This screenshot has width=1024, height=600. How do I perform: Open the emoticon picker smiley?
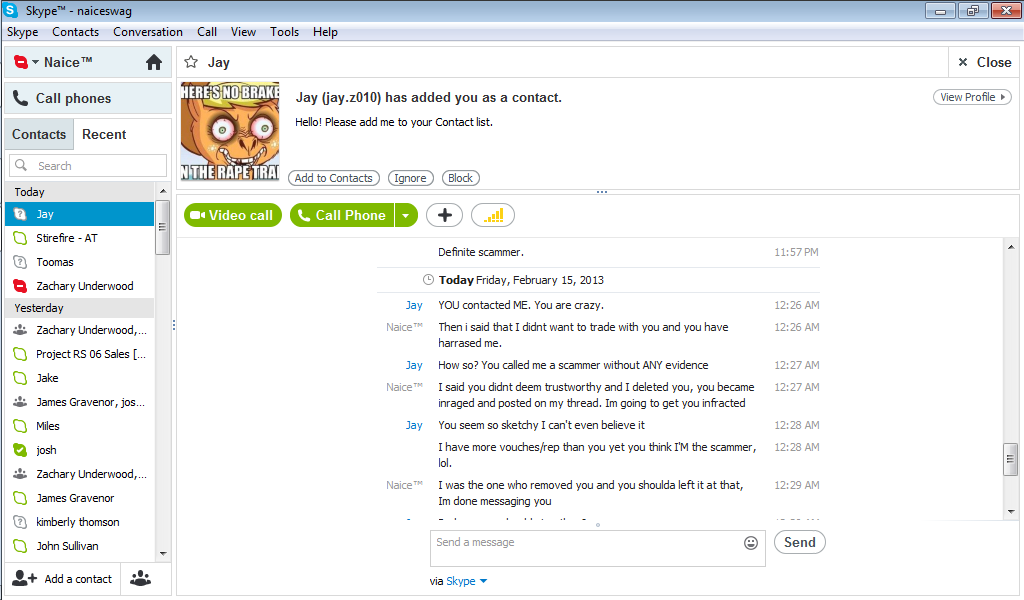point(751,543)
